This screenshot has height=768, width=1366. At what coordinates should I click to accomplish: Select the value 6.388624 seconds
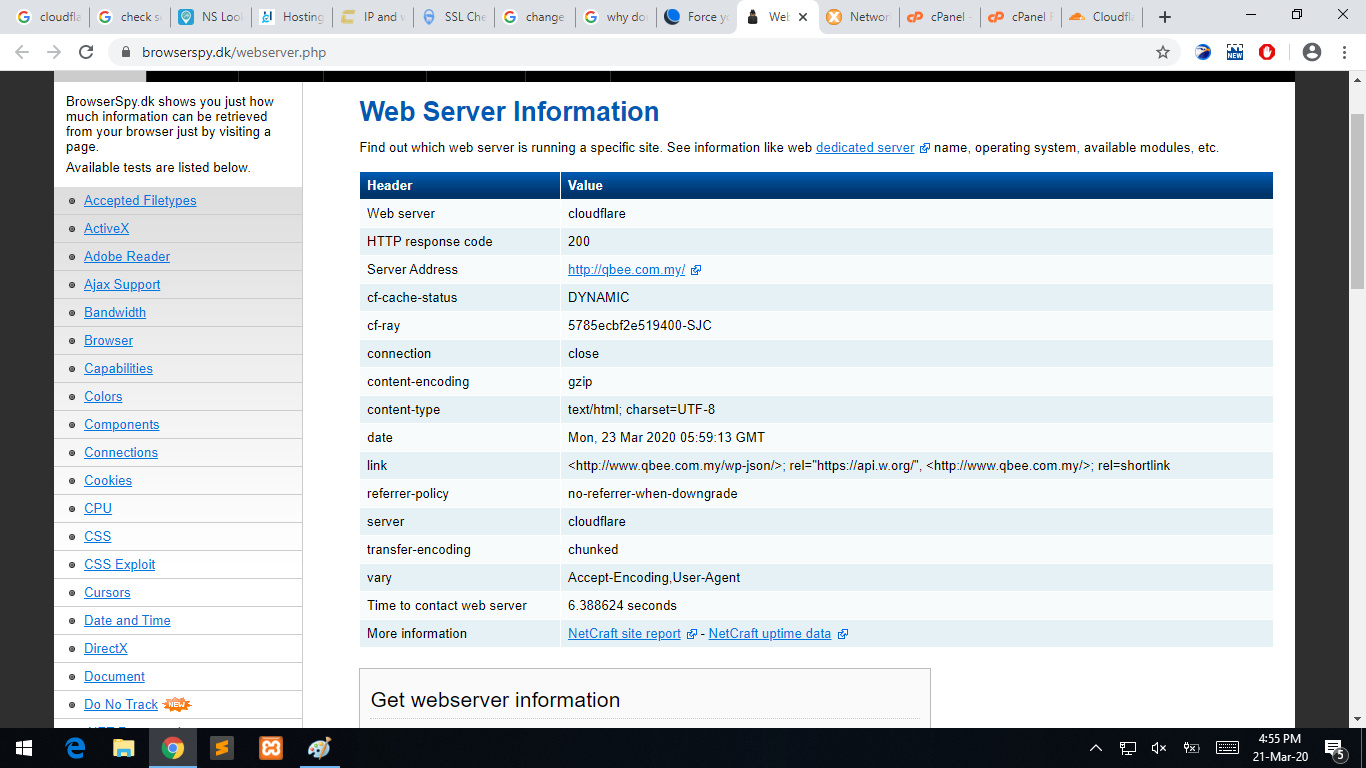click(622, 606)
